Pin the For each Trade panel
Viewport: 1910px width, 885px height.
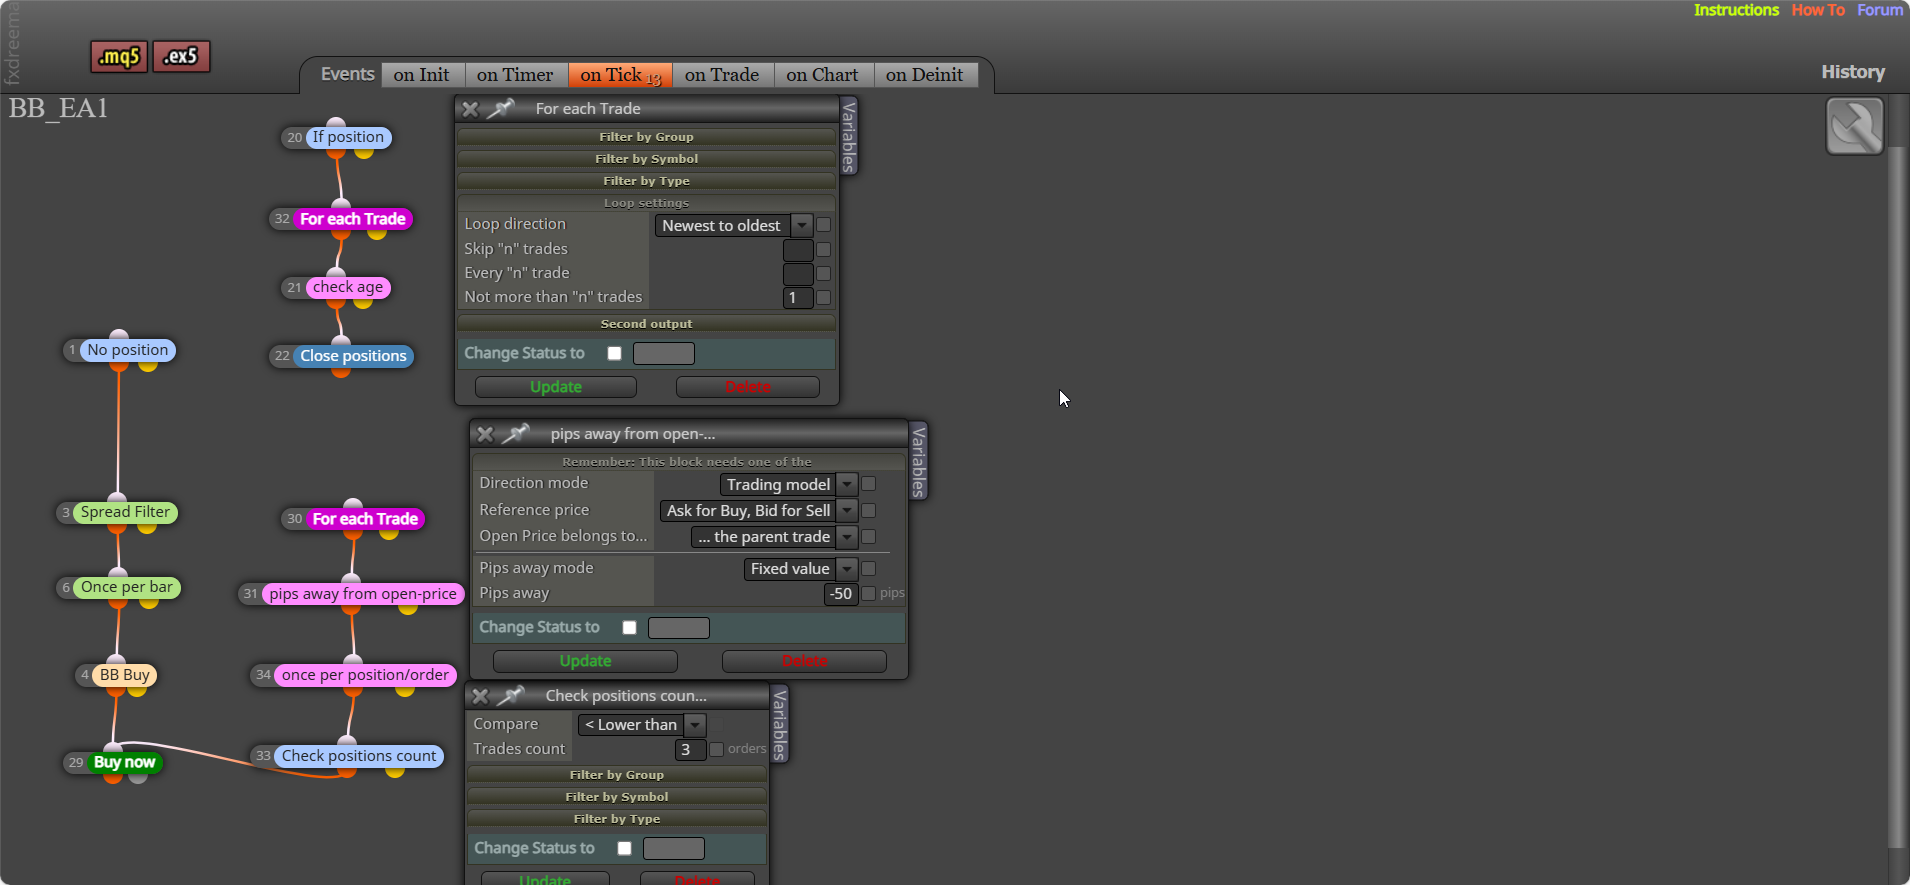(x=501, y=108)
